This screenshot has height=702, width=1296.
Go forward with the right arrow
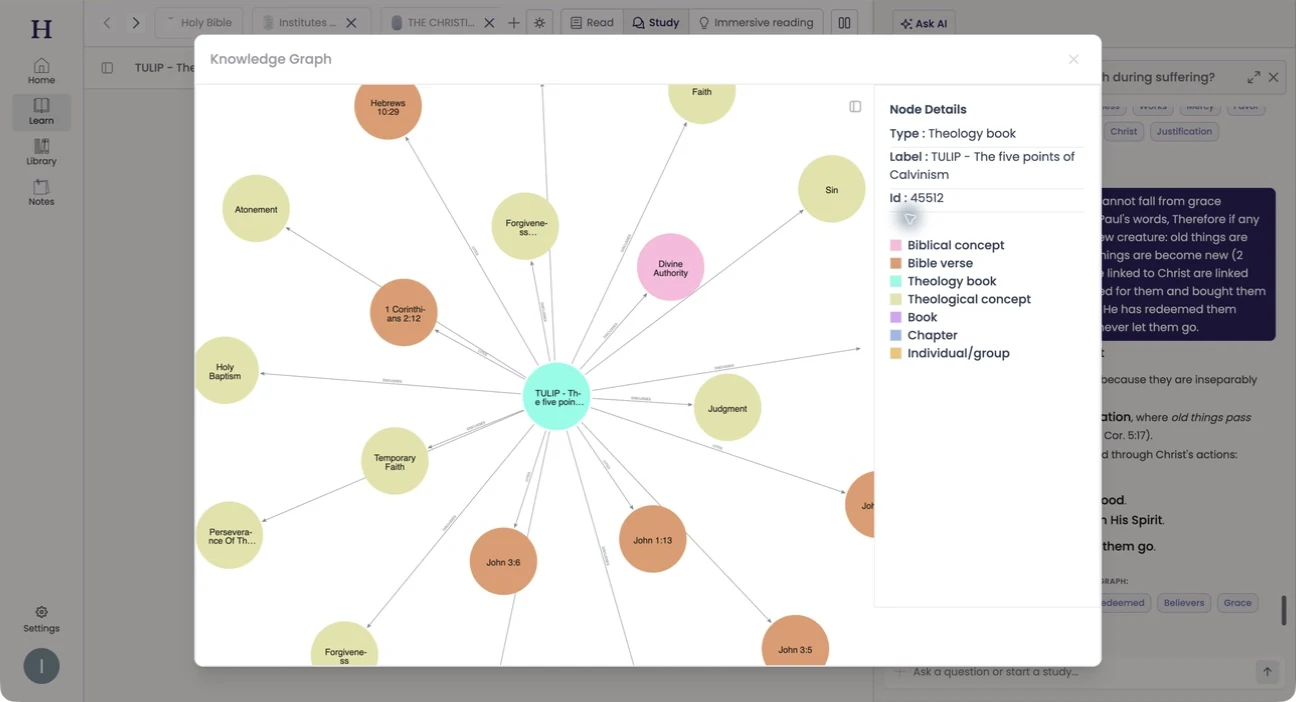pos(136,22)
